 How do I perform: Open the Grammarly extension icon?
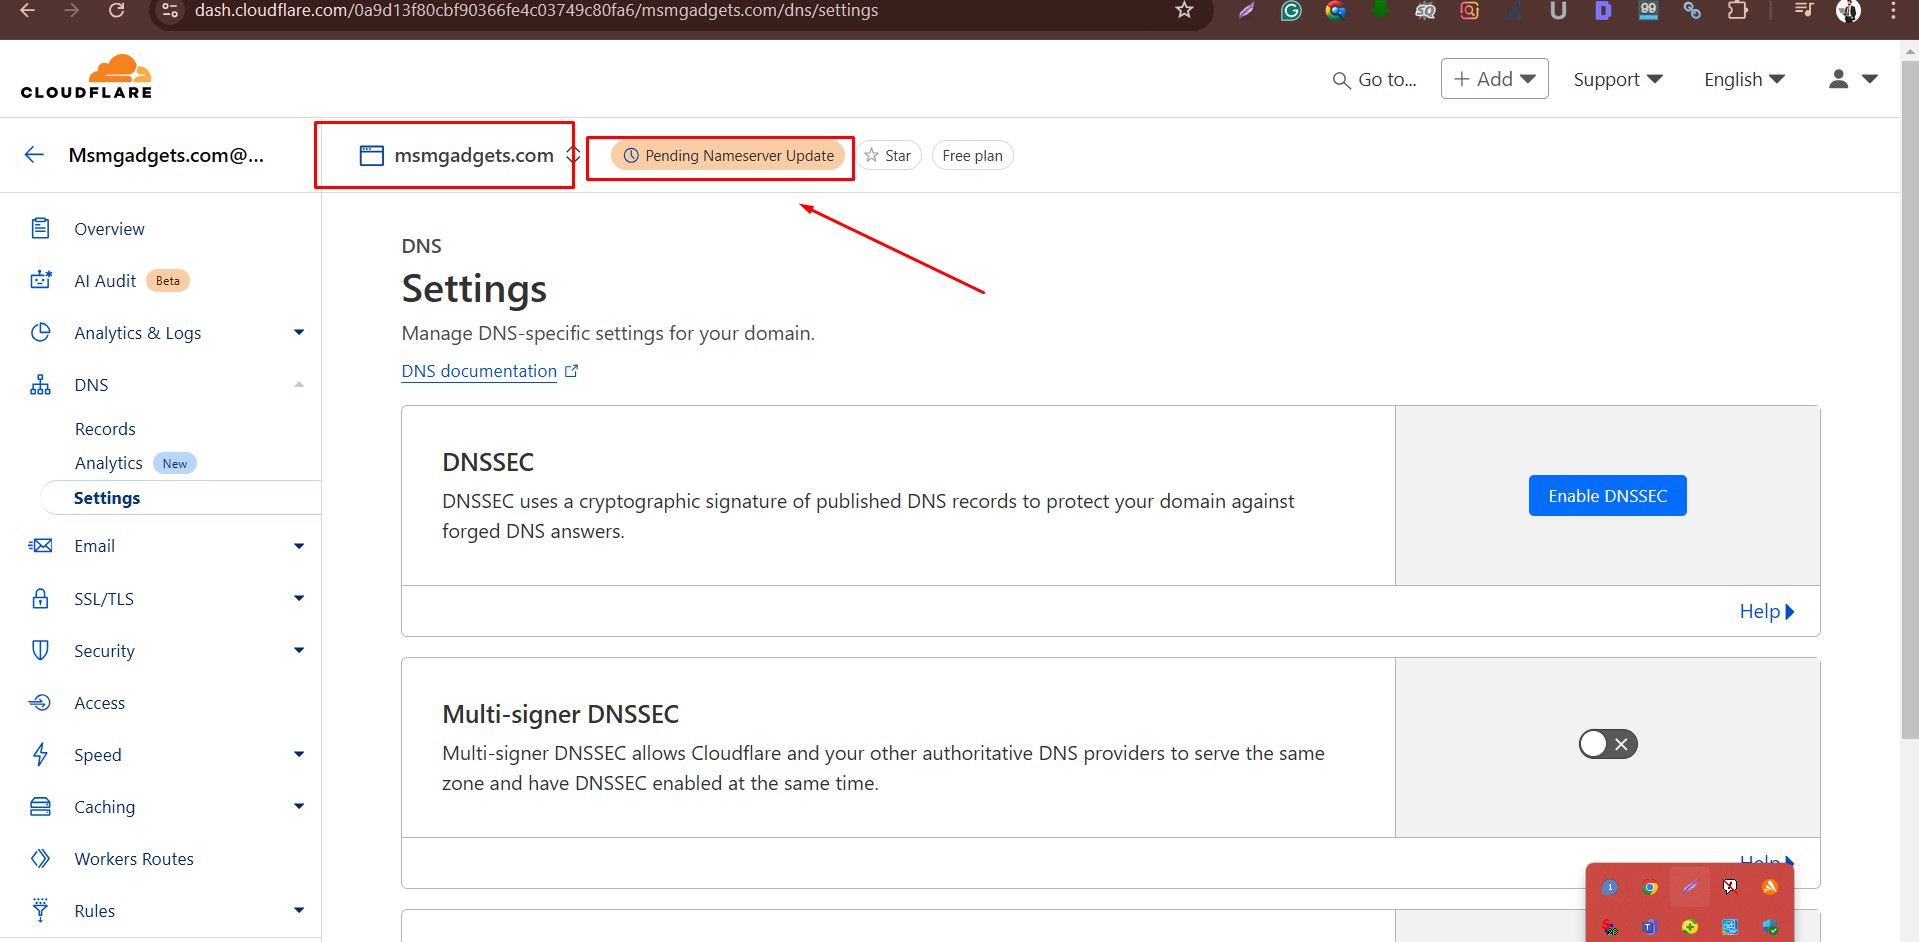(x=1291, y=11)
